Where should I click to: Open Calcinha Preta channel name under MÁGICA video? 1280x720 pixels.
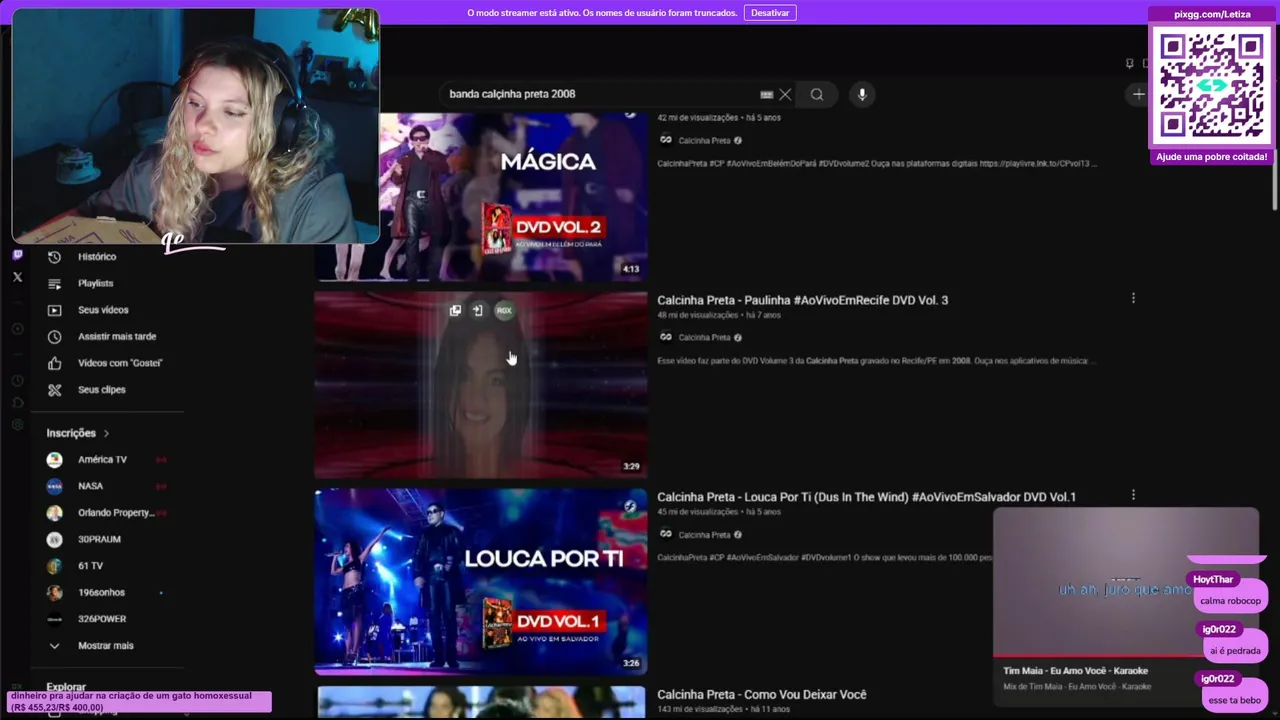704,140
